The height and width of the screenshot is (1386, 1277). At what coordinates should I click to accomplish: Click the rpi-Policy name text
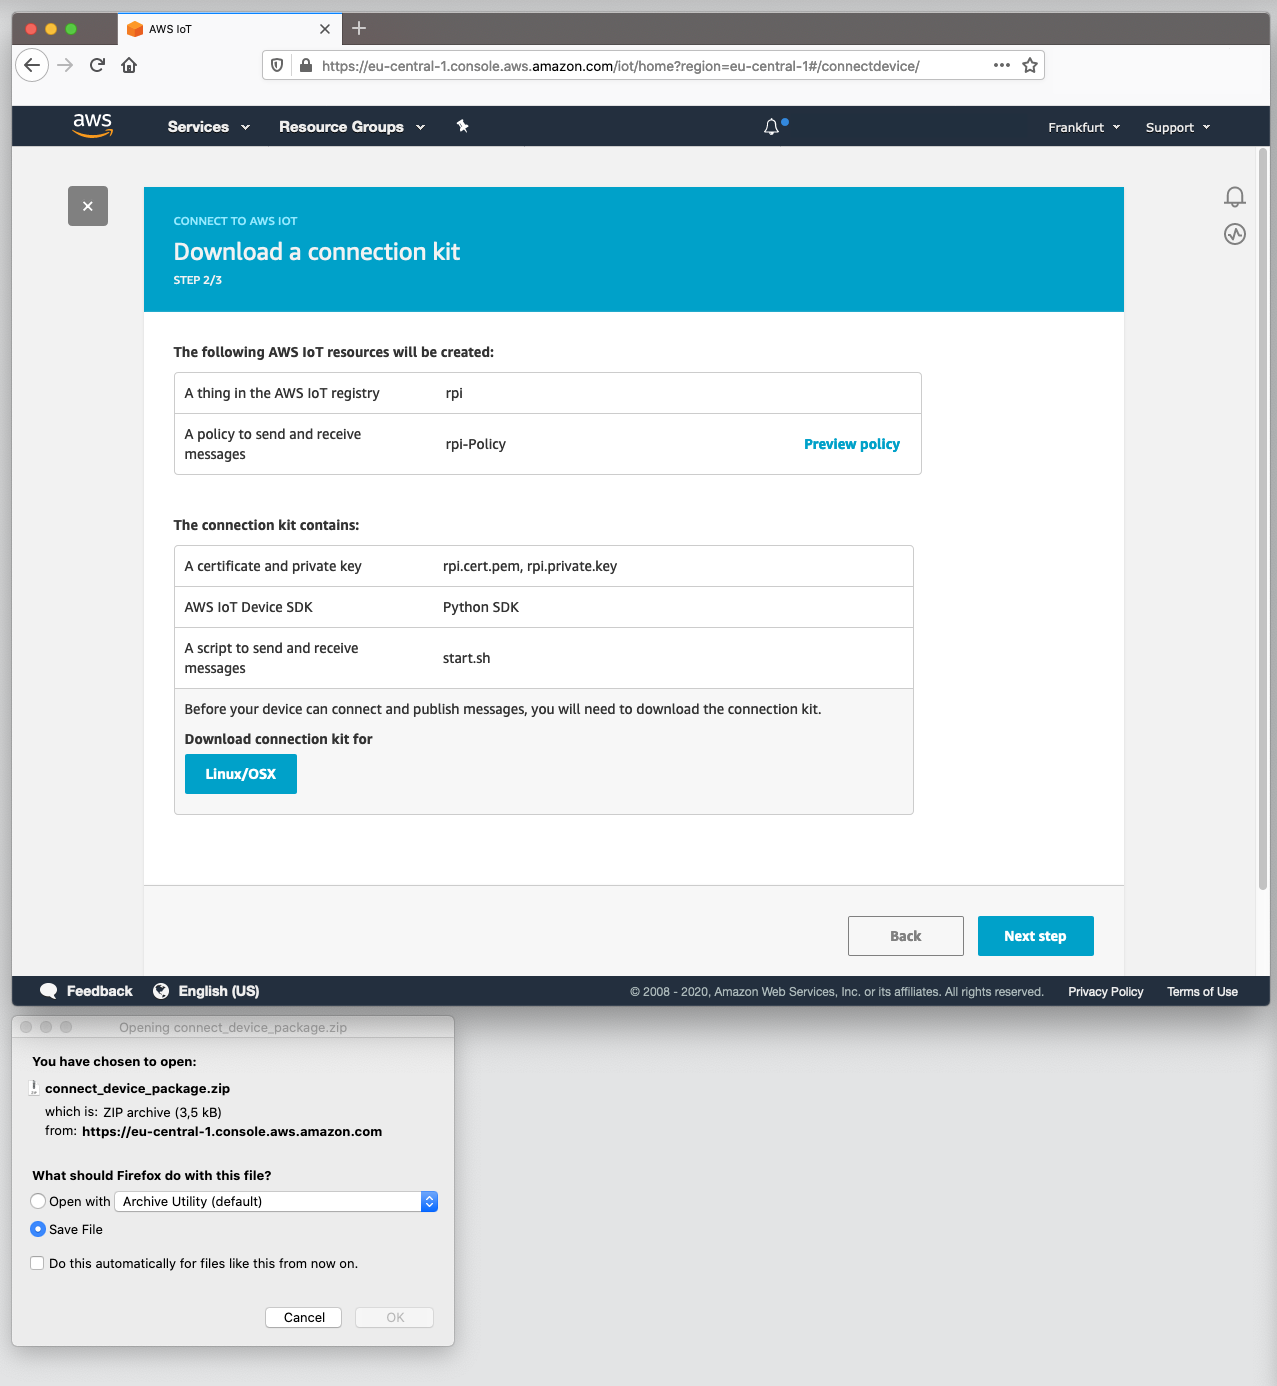(x=476, y=444)
